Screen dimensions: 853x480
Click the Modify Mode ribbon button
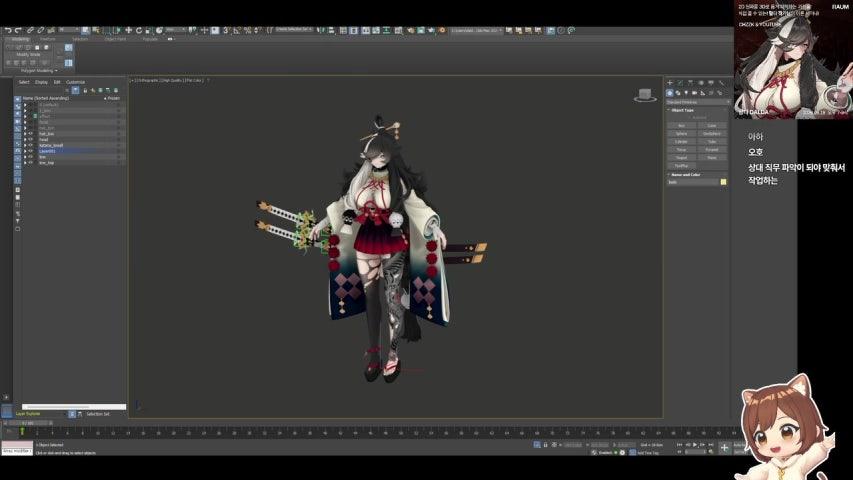click(x=28, y=54)
